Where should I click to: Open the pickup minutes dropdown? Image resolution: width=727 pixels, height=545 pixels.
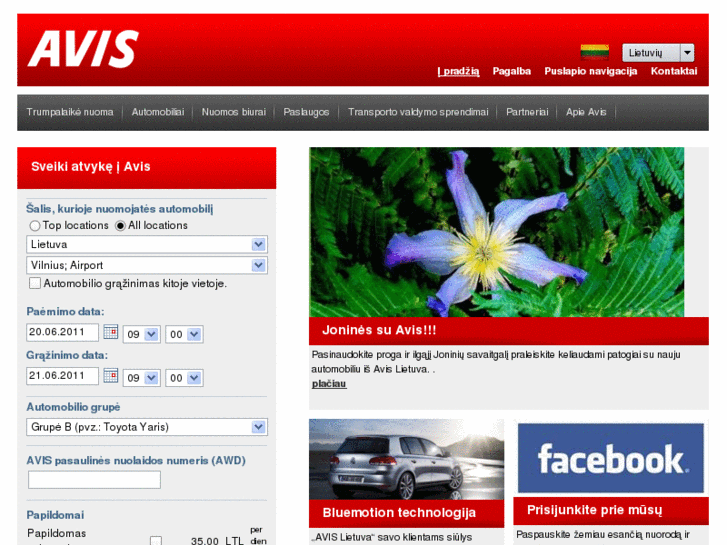pos(184,334)
